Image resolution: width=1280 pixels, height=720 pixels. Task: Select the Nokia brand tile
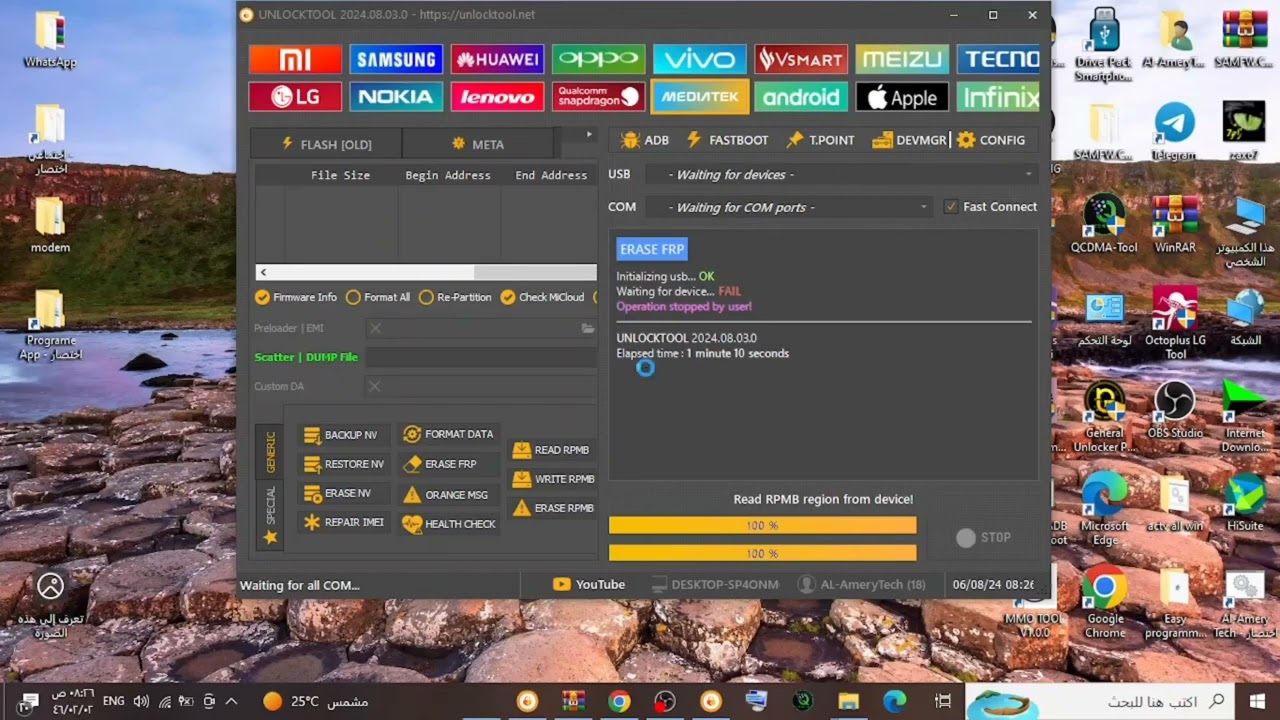pos(396,97)
